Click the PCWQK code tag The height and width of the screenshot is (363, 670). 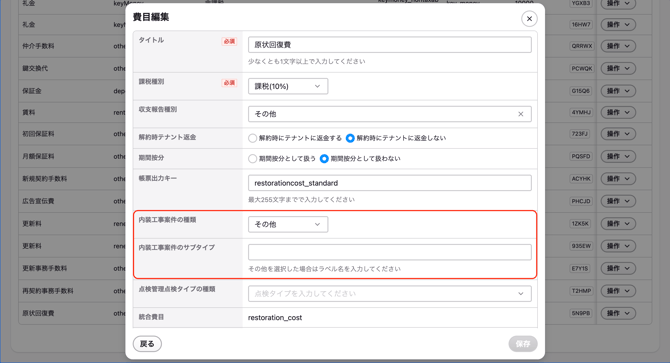(x=581, y=68)
